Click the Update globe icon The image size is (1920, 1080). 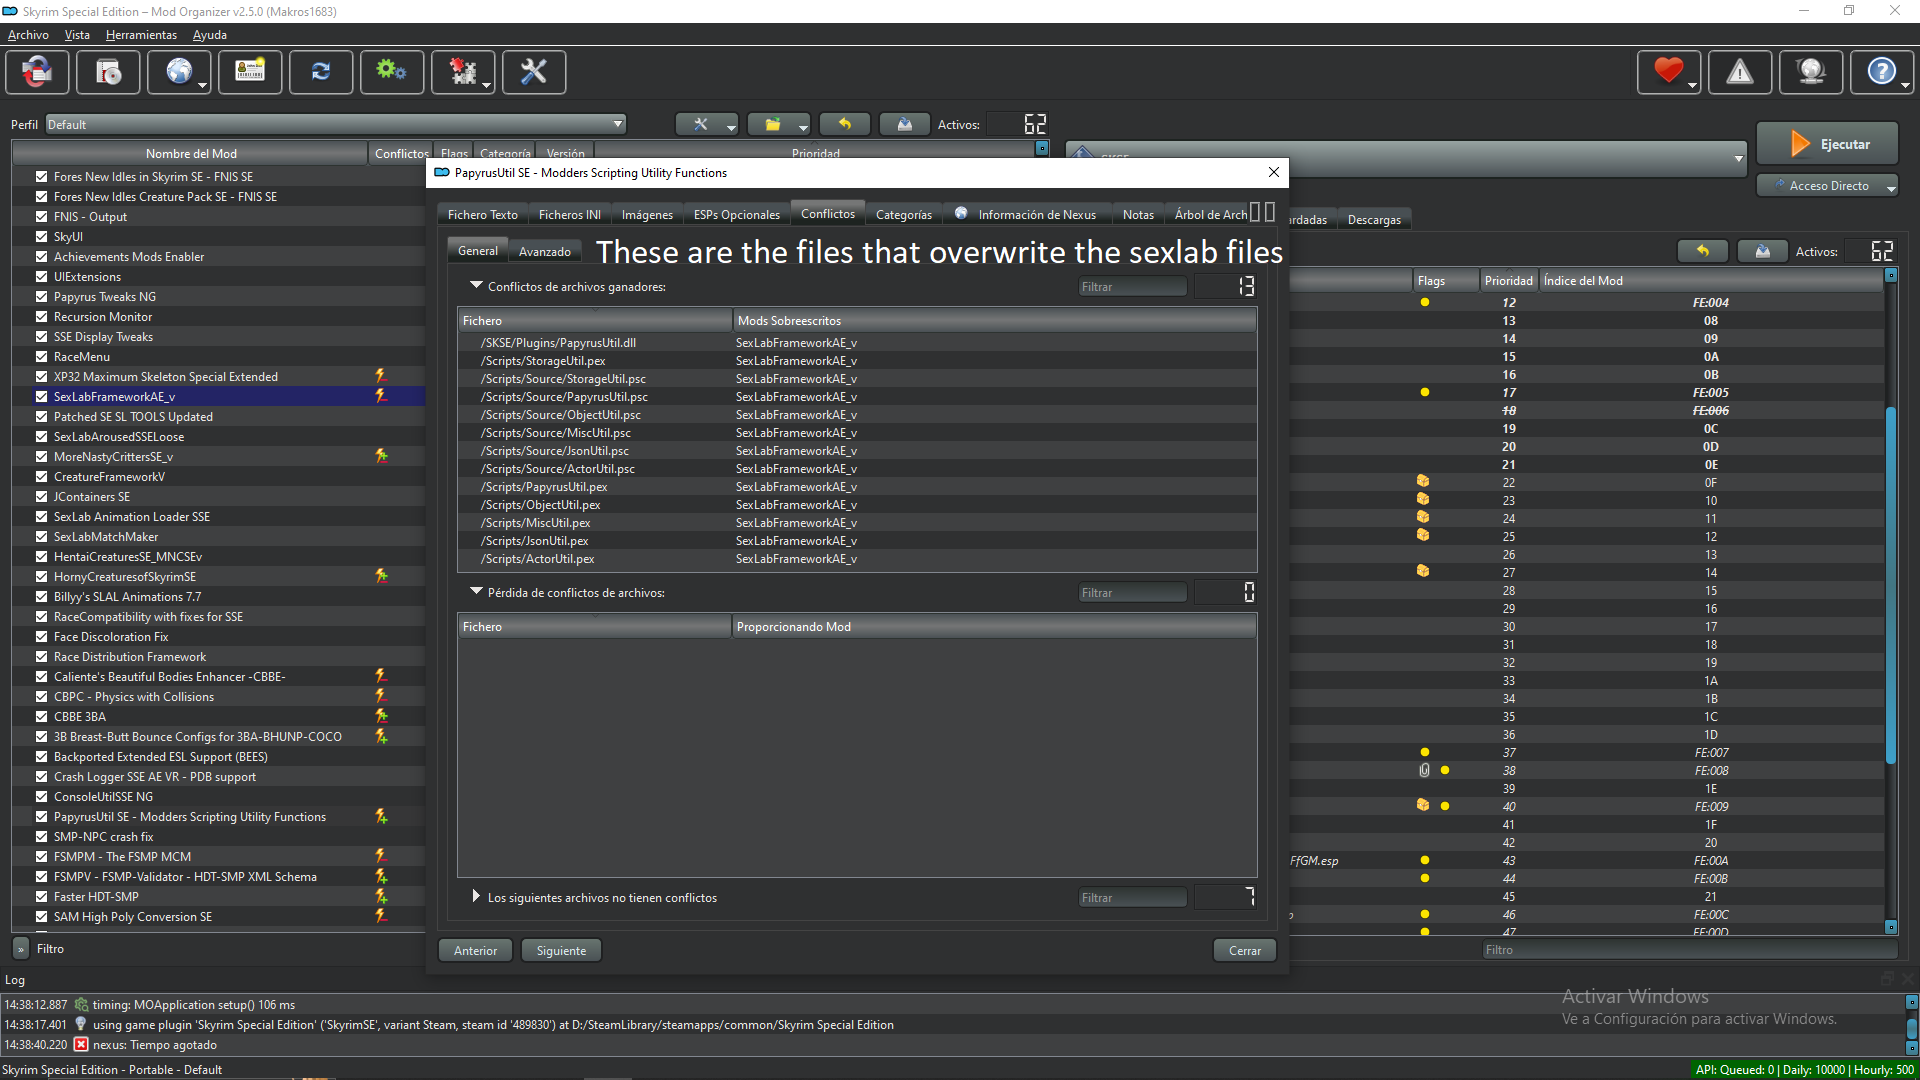pos(1811,72)
